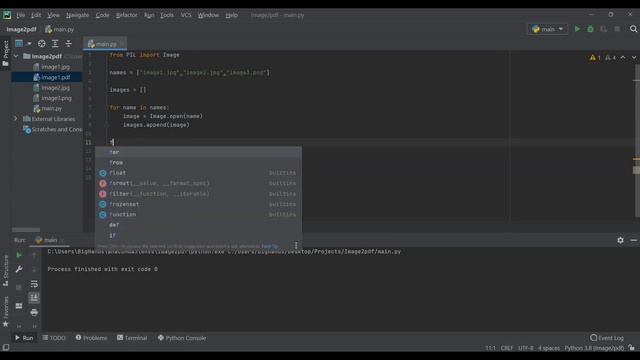The width and height of the screenshot is (640, 360).
Task: Run the main configuration with green play button
Action: 577,29
